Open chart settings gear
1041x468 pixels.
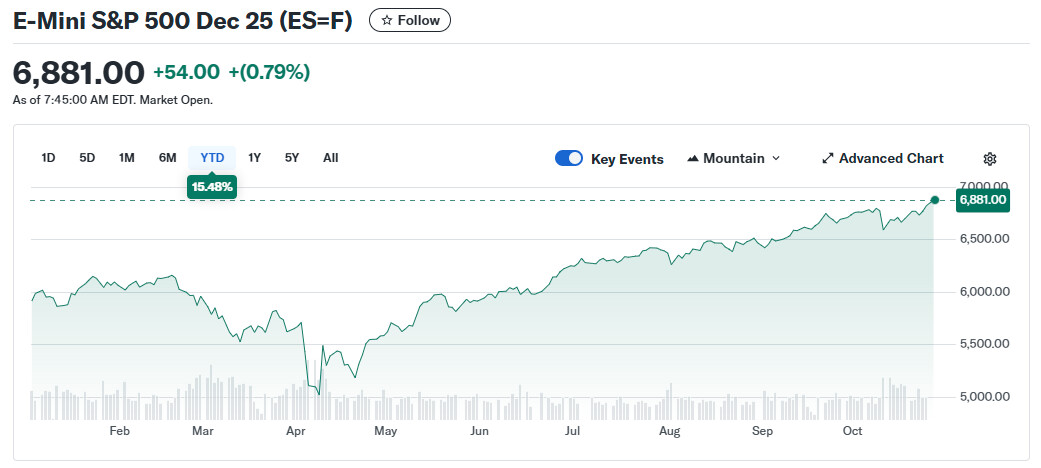click(990, 158)
